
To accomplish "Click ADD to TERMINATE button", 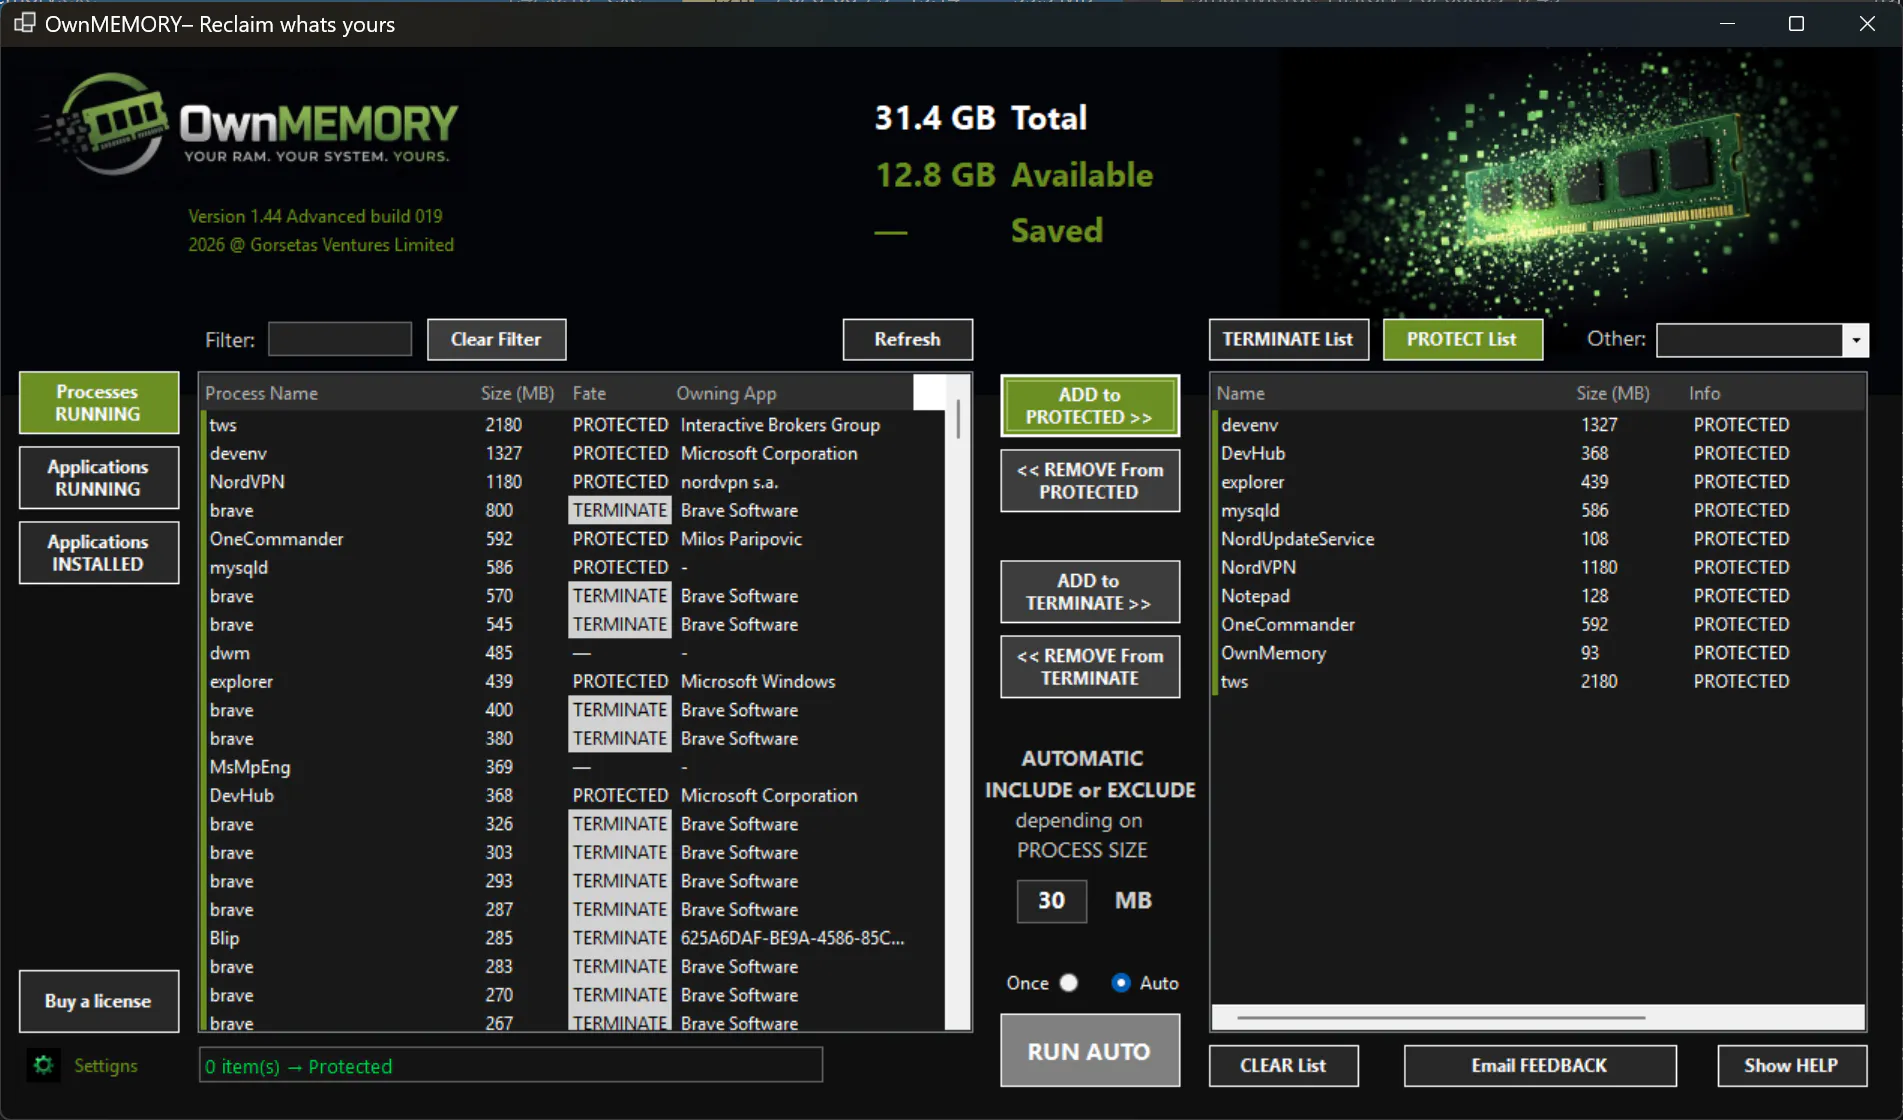I will [x=1090, y=592].
